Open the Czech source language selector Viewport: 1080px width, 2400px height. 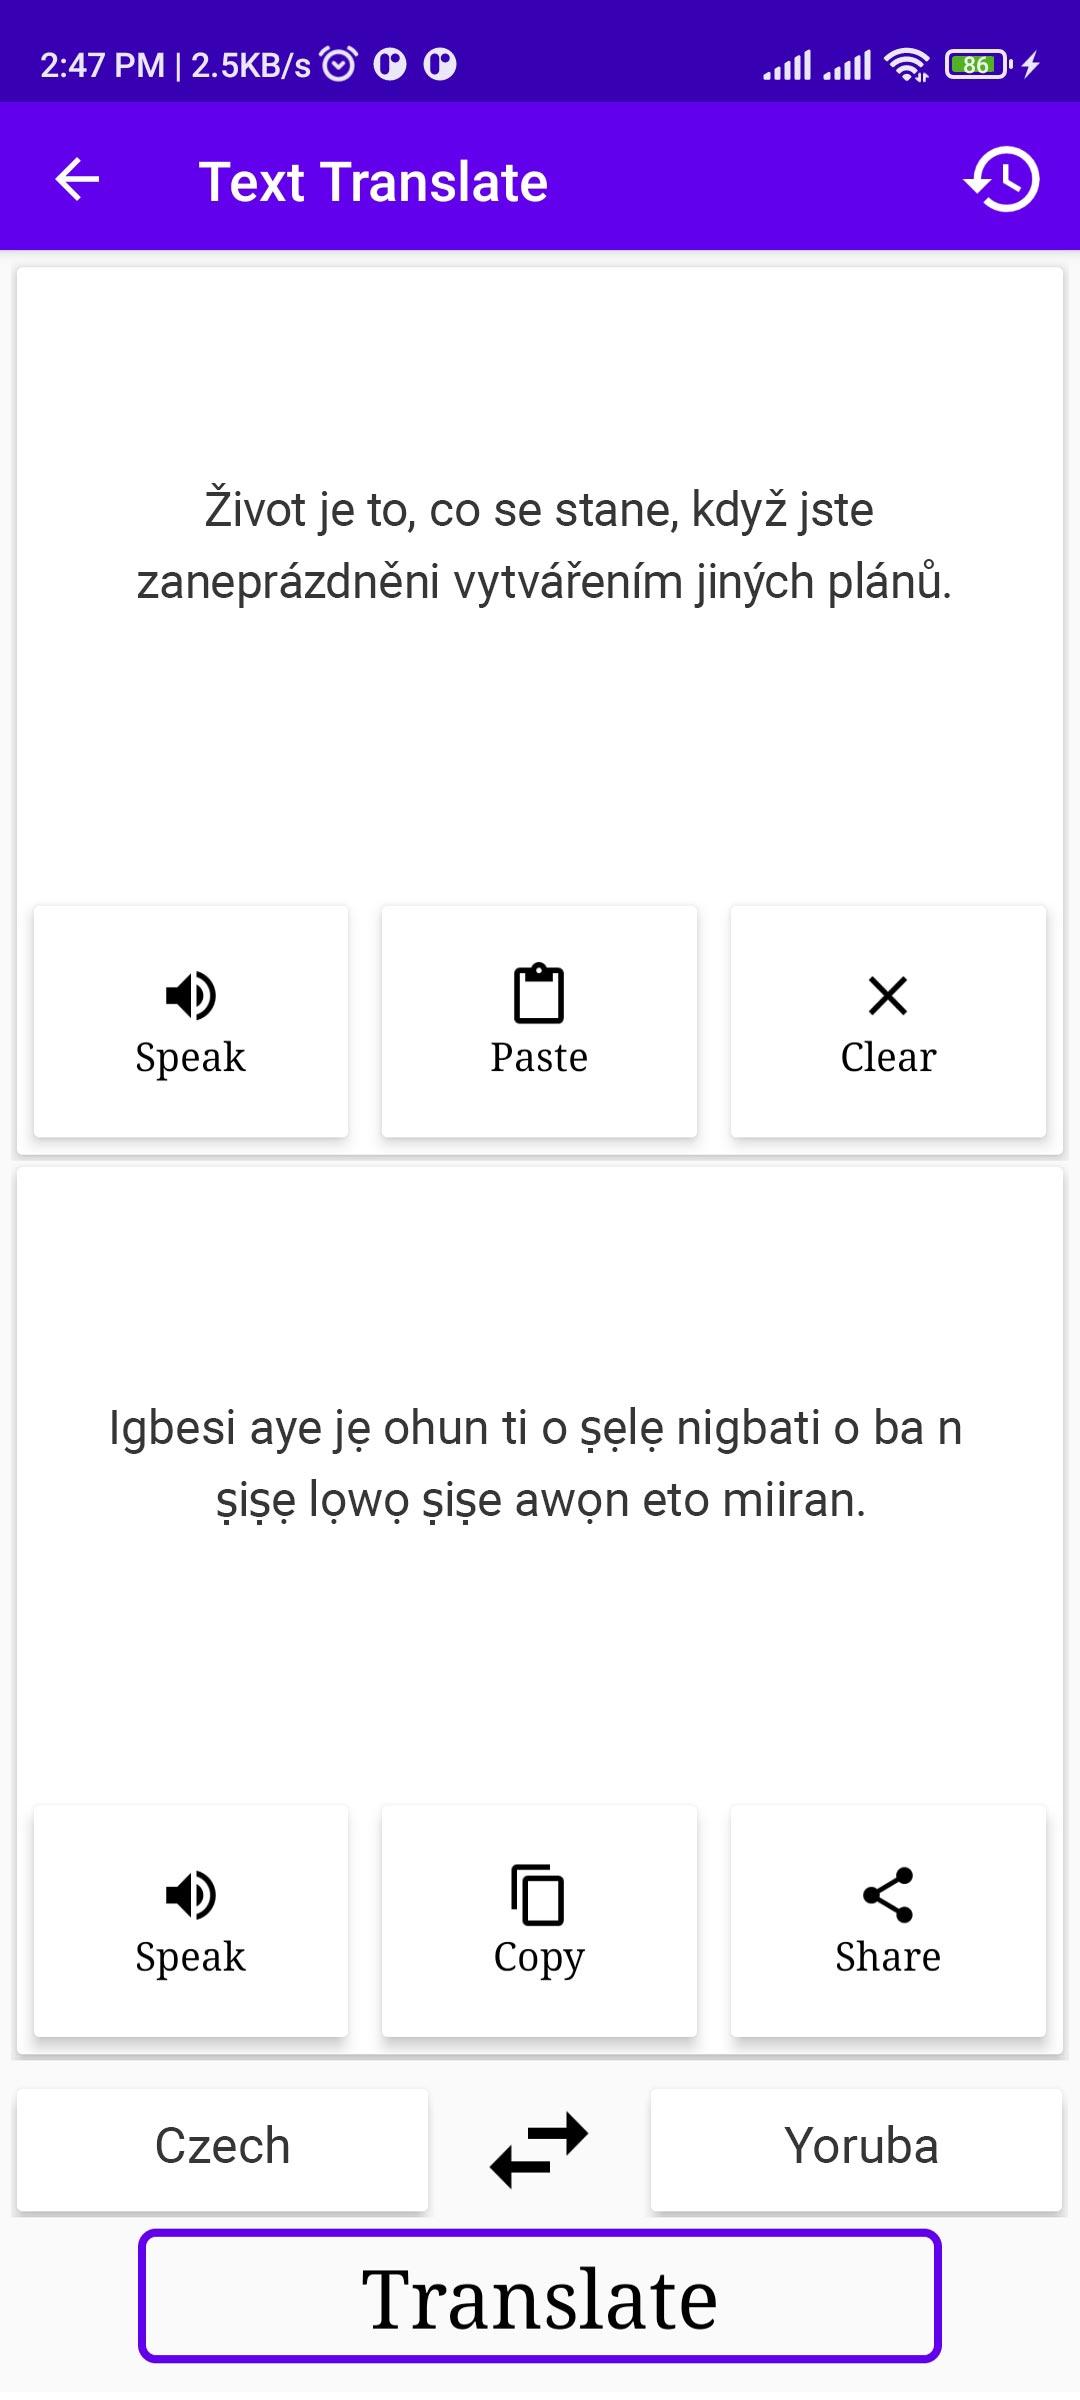(222, 2147)
